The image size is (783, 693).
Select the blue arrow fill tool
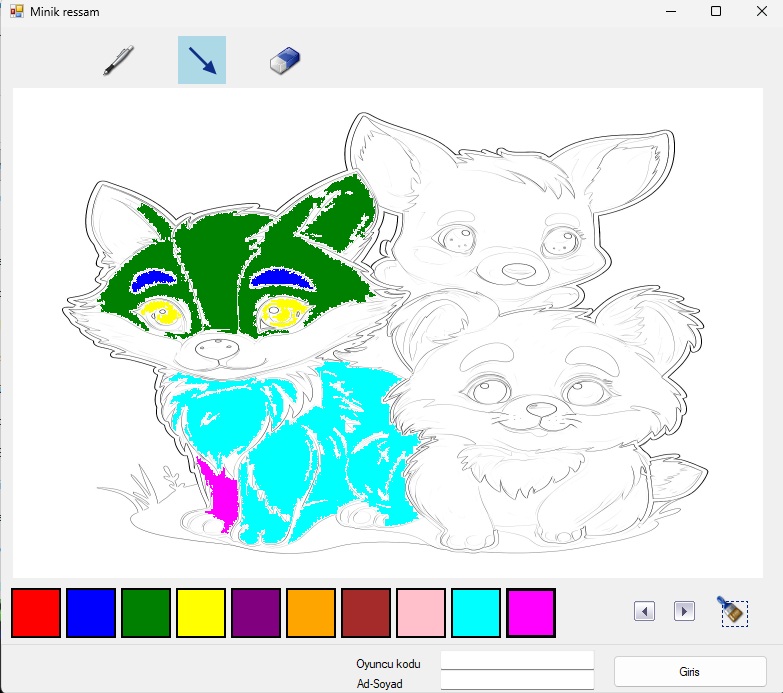point(202,60)
